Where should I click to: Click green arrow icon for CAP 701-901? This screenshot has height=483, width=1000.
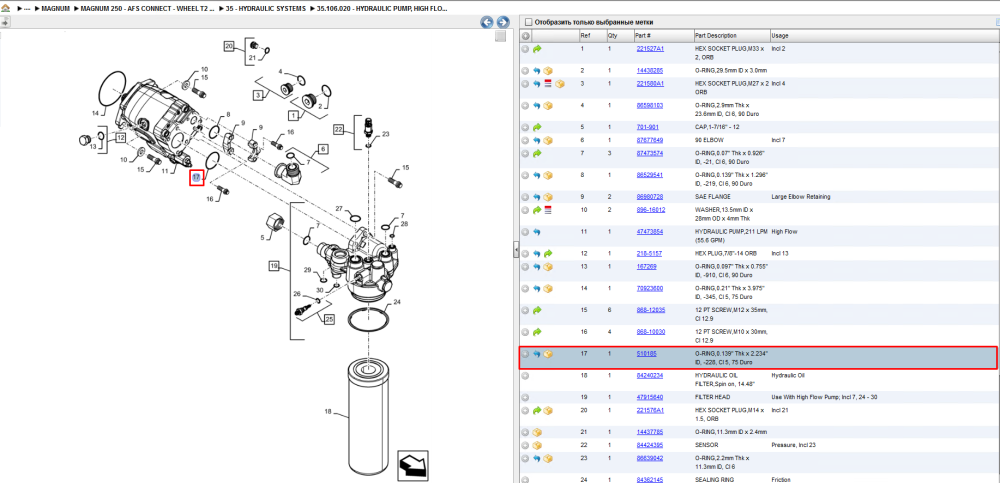pos(537,127)
